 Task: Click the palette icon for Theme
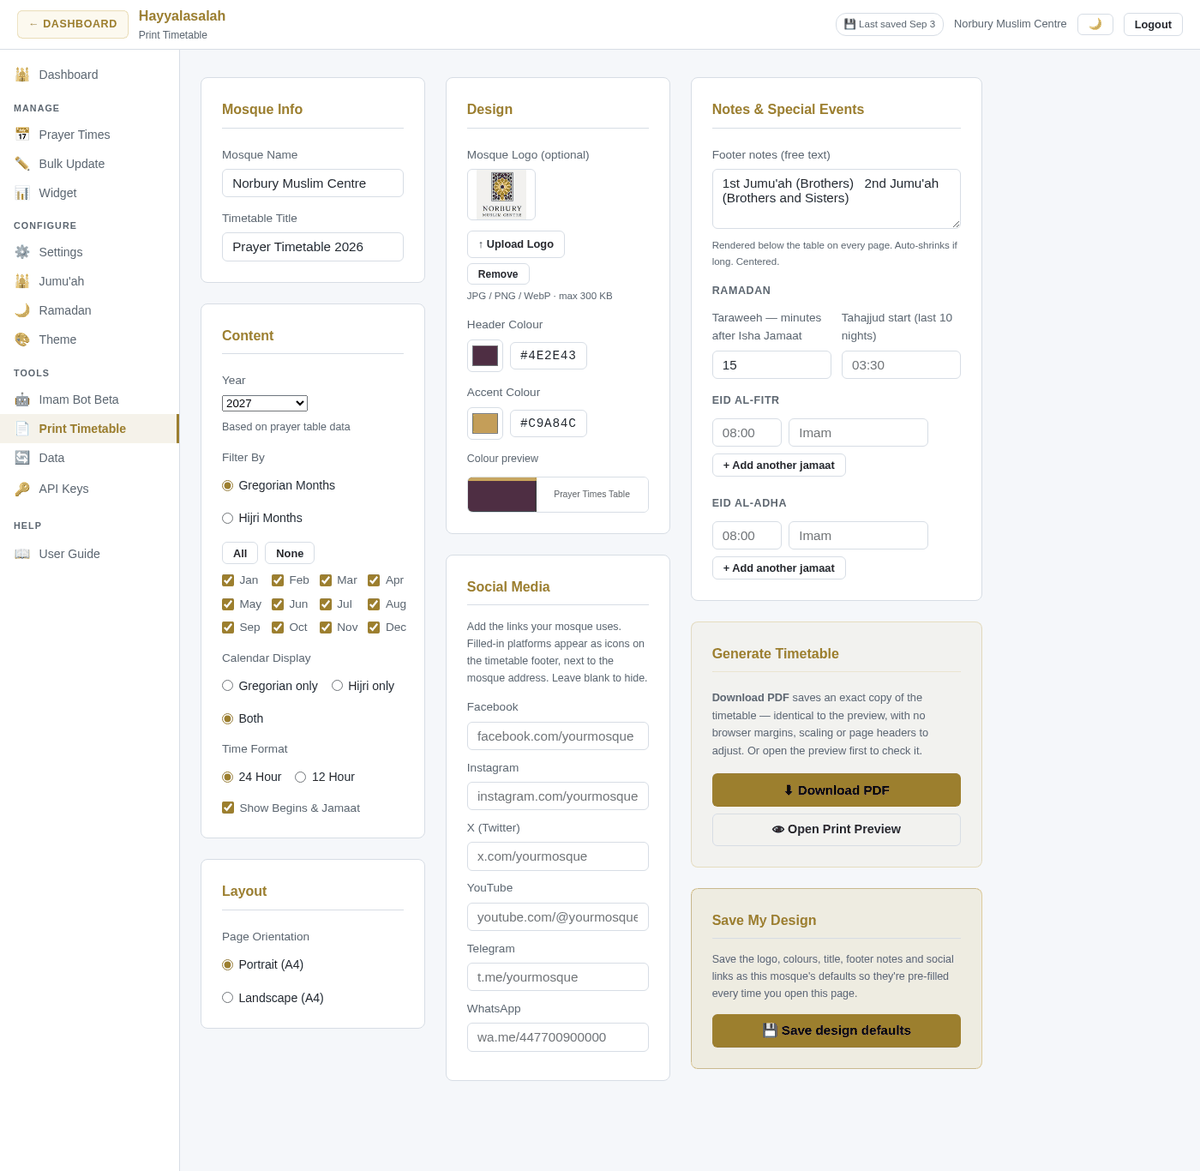22,339
